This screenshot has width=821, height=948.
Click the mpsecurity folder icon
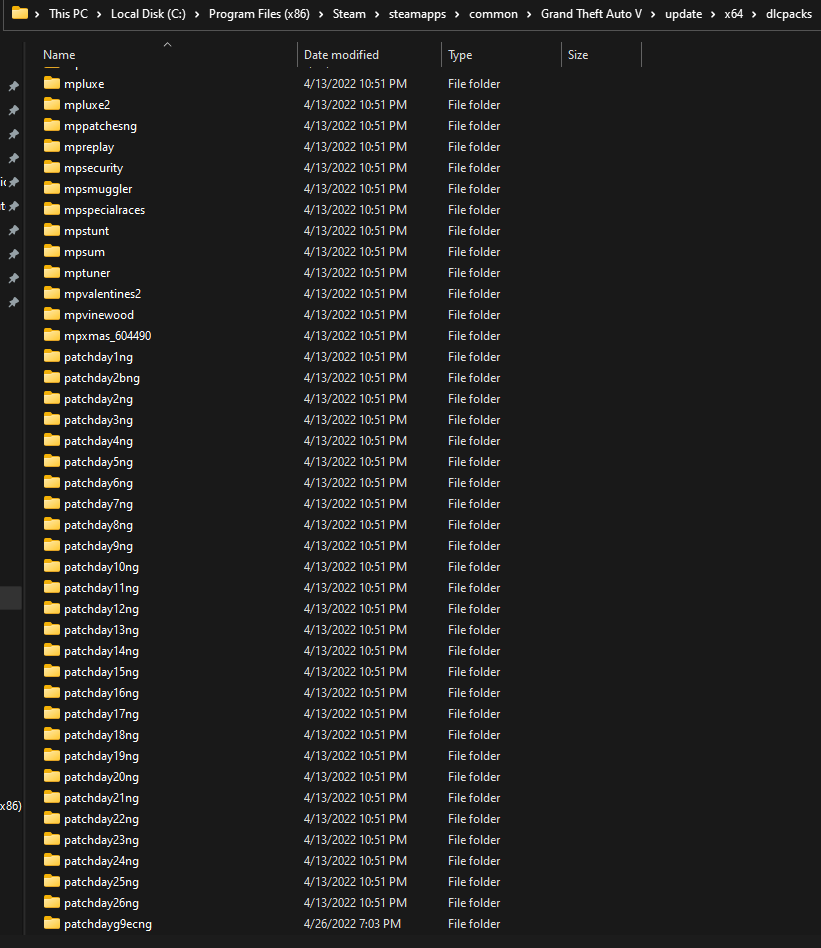pos(52,167)
